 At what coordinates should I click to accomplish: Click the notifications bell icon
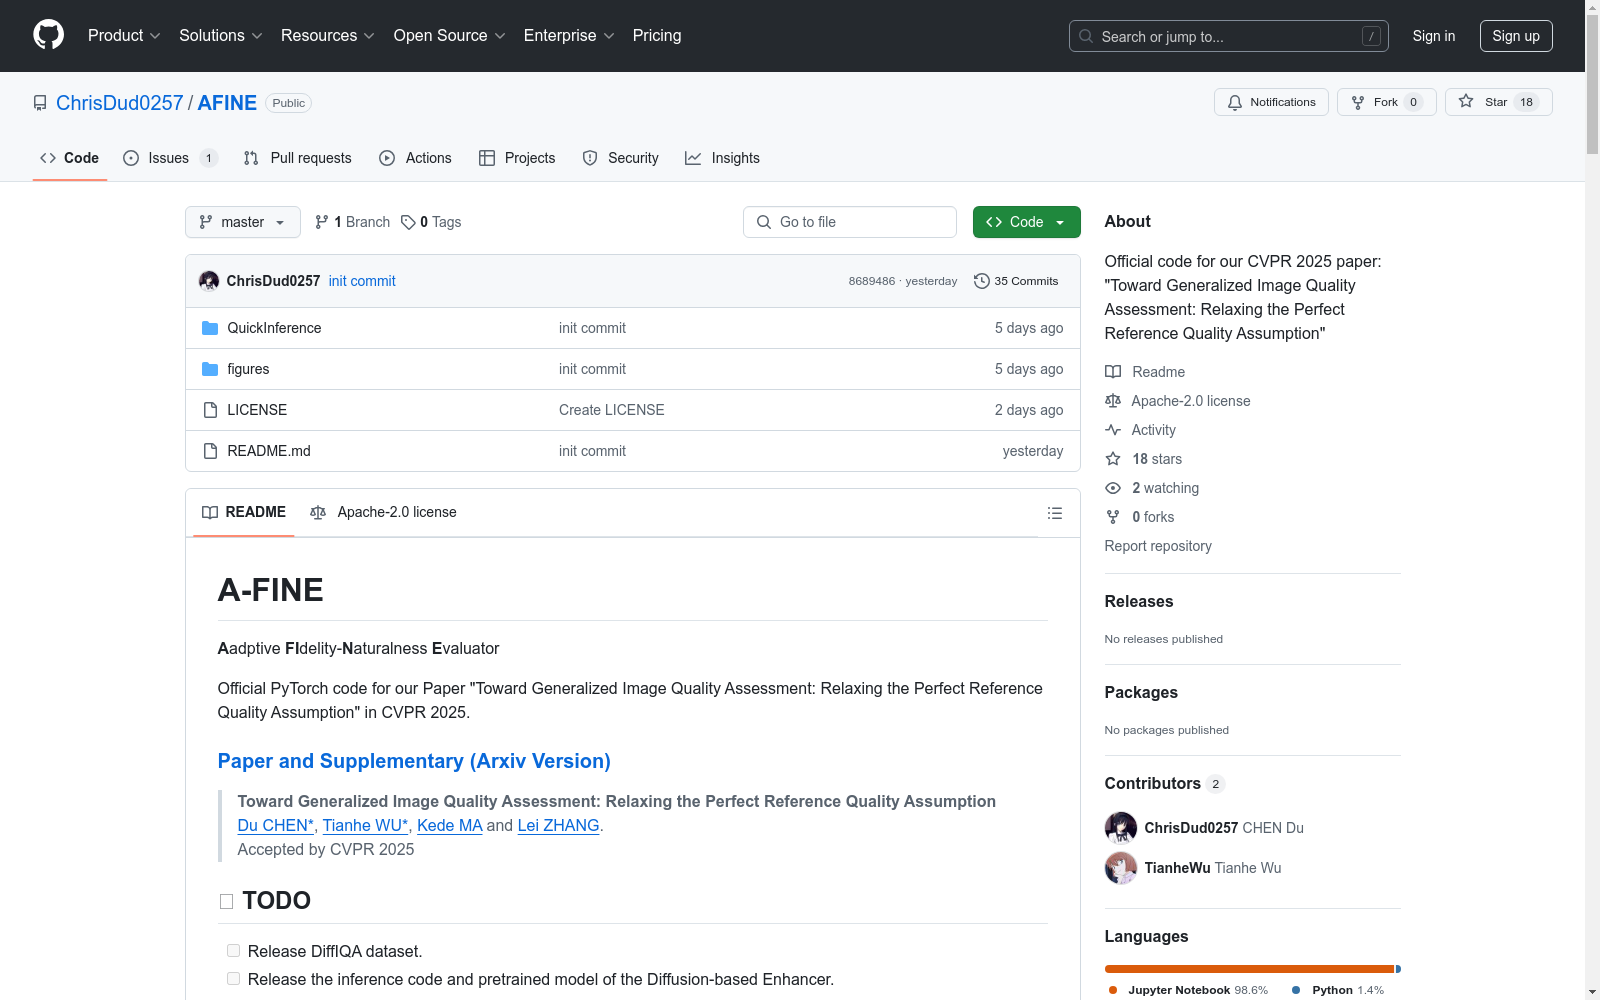[x=1235, y=102]
